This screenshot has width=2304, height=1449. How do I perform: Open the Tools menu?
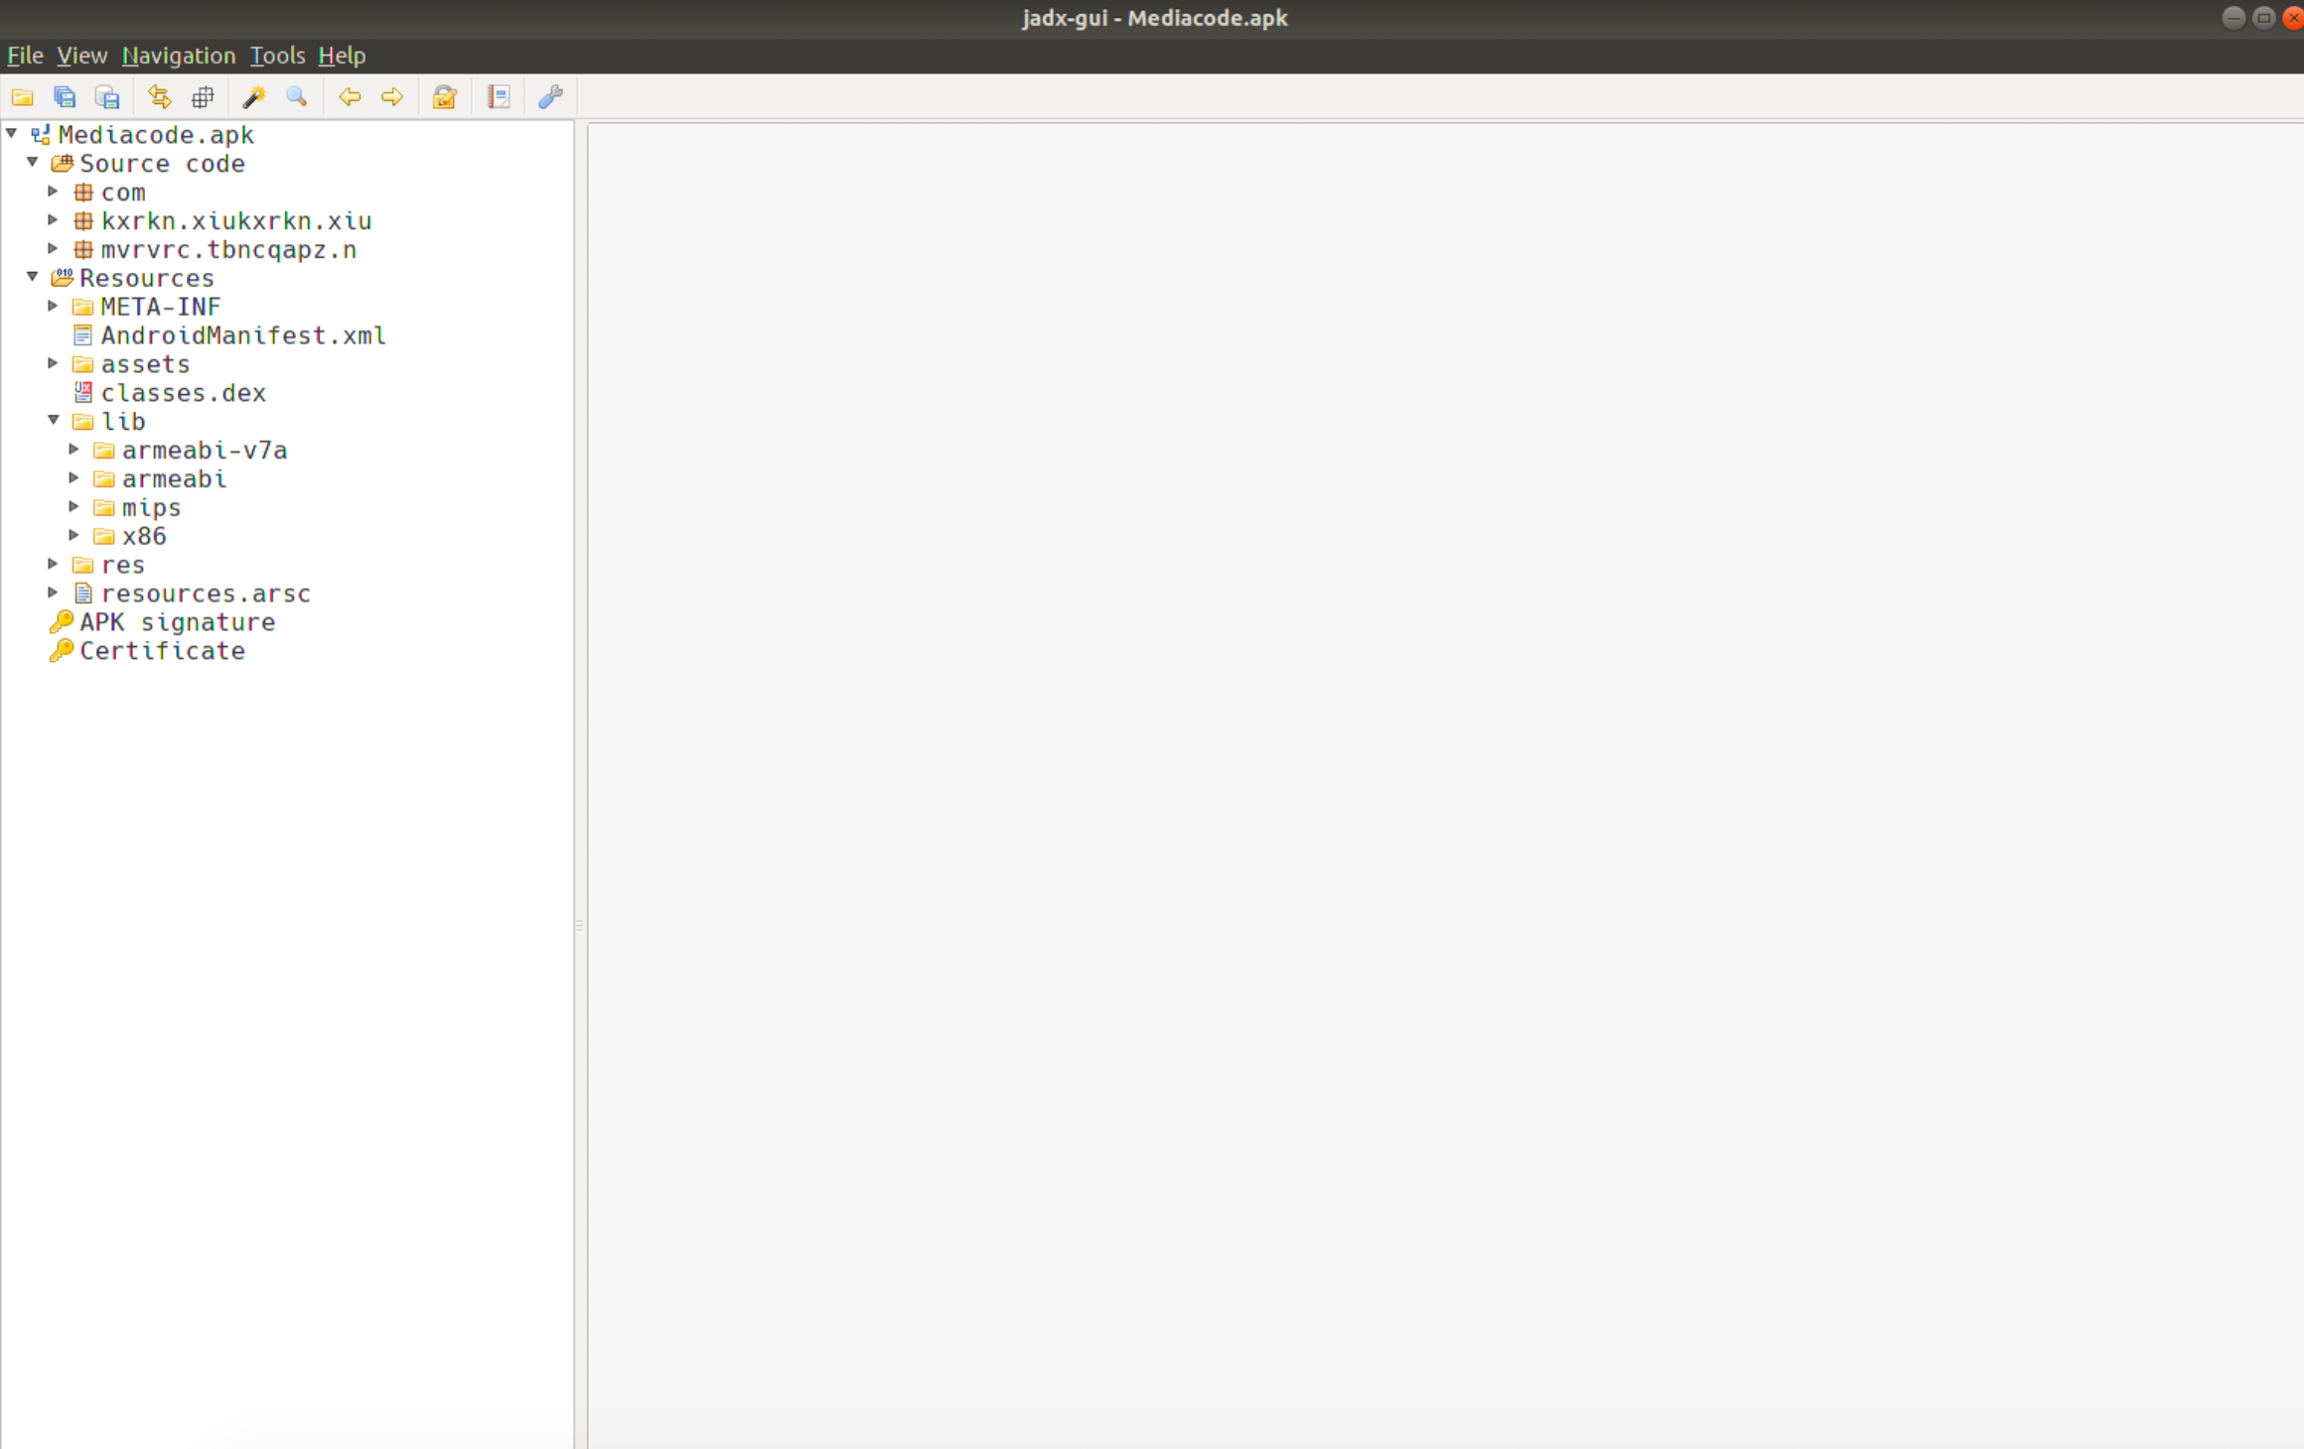coord(277,55)
